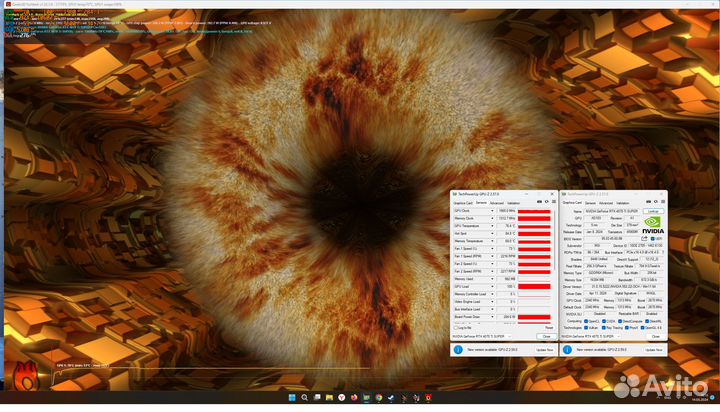Screen dimensions: 720x412
Task: Toggle the OpenGL 4.6 checkbox
Action: coord(642,327)
